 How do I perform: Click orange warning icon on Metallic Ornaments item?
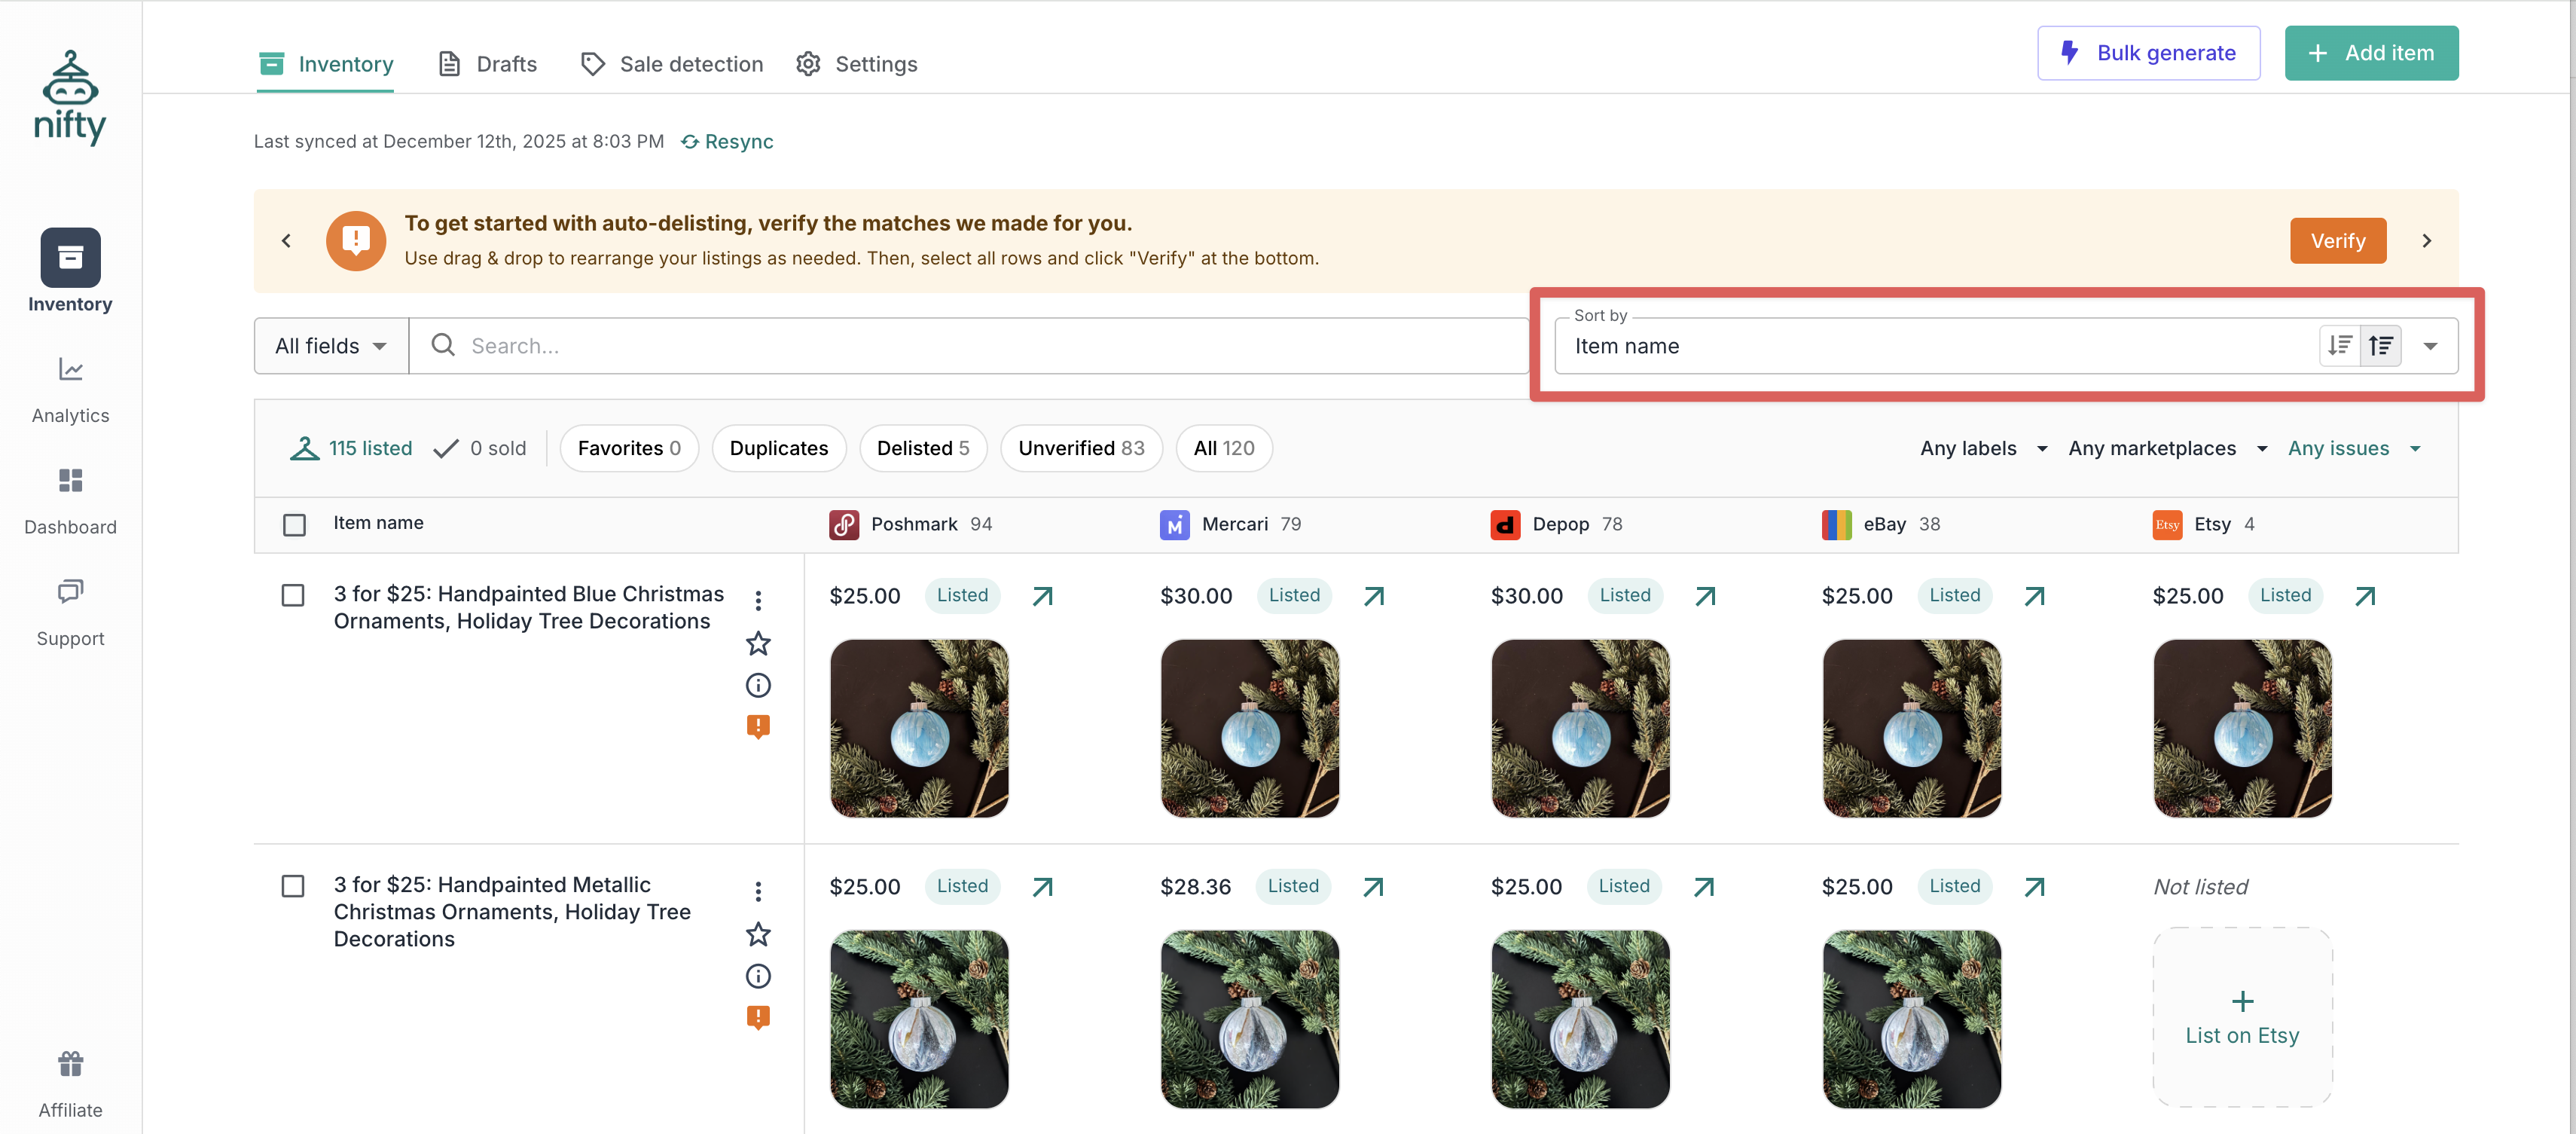pos(758,1017)
